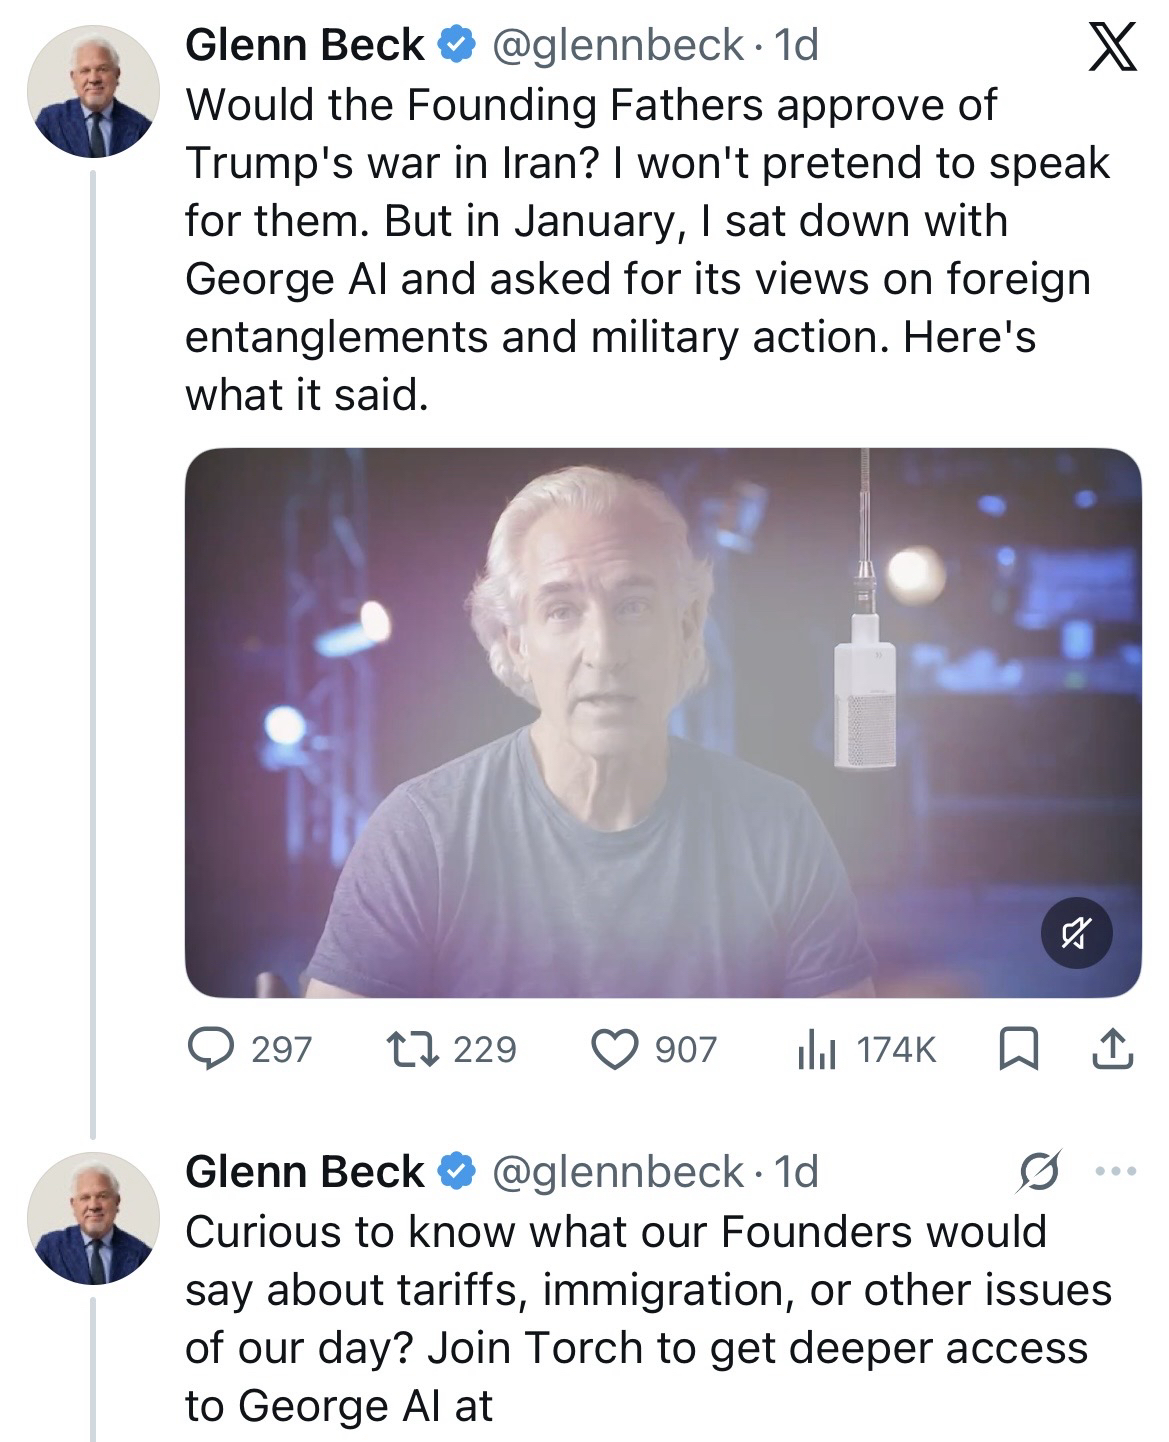
Task: Play the George AI video thumbnail
Action: (662, 722)
